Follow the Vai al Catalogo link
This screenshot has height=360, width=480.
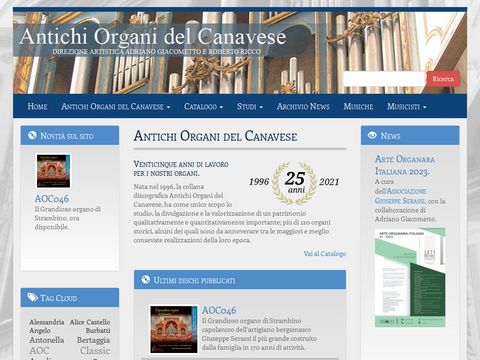click(325, 253)
